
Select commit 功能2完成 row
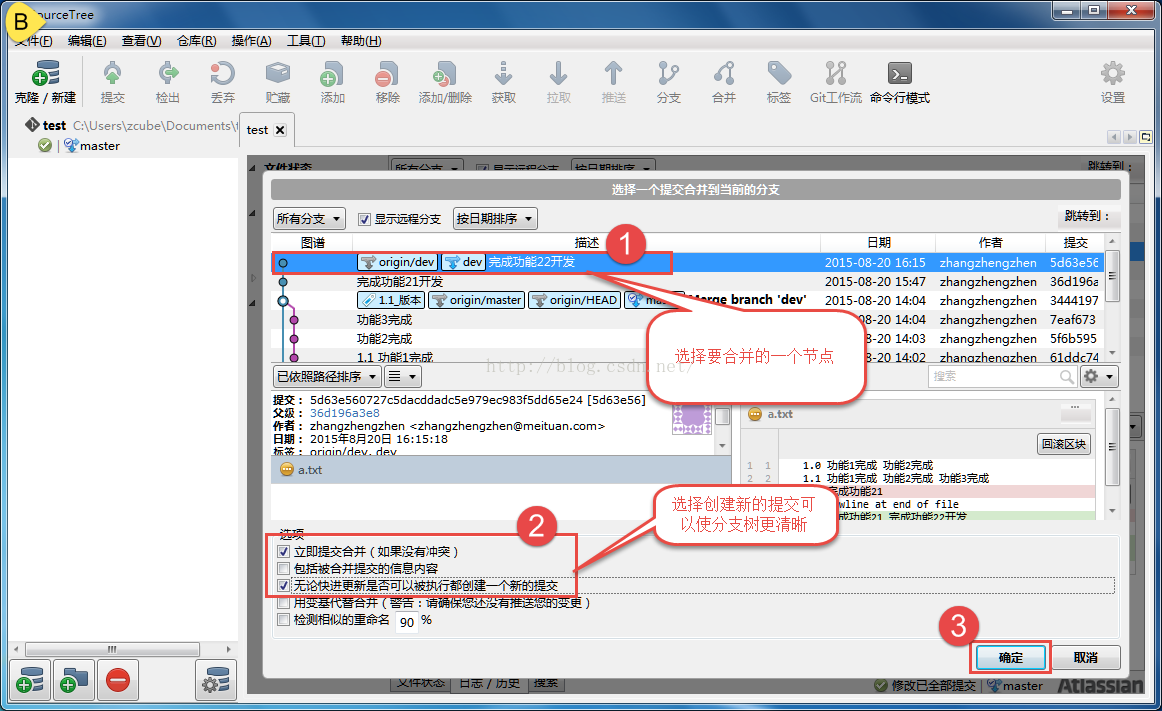click(x=687, y=339)
